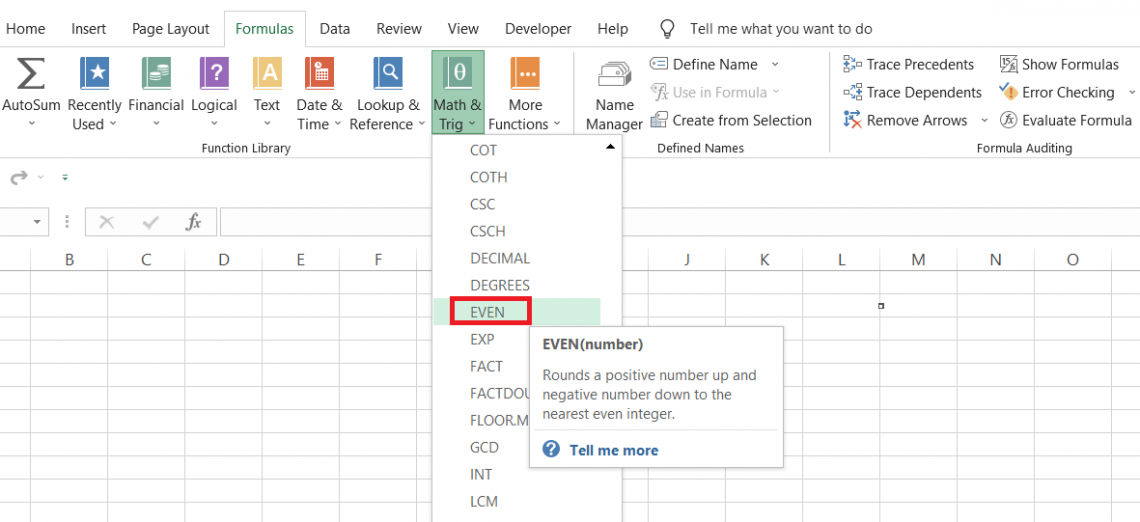Click the Insert Function fx button

[194, 222]
